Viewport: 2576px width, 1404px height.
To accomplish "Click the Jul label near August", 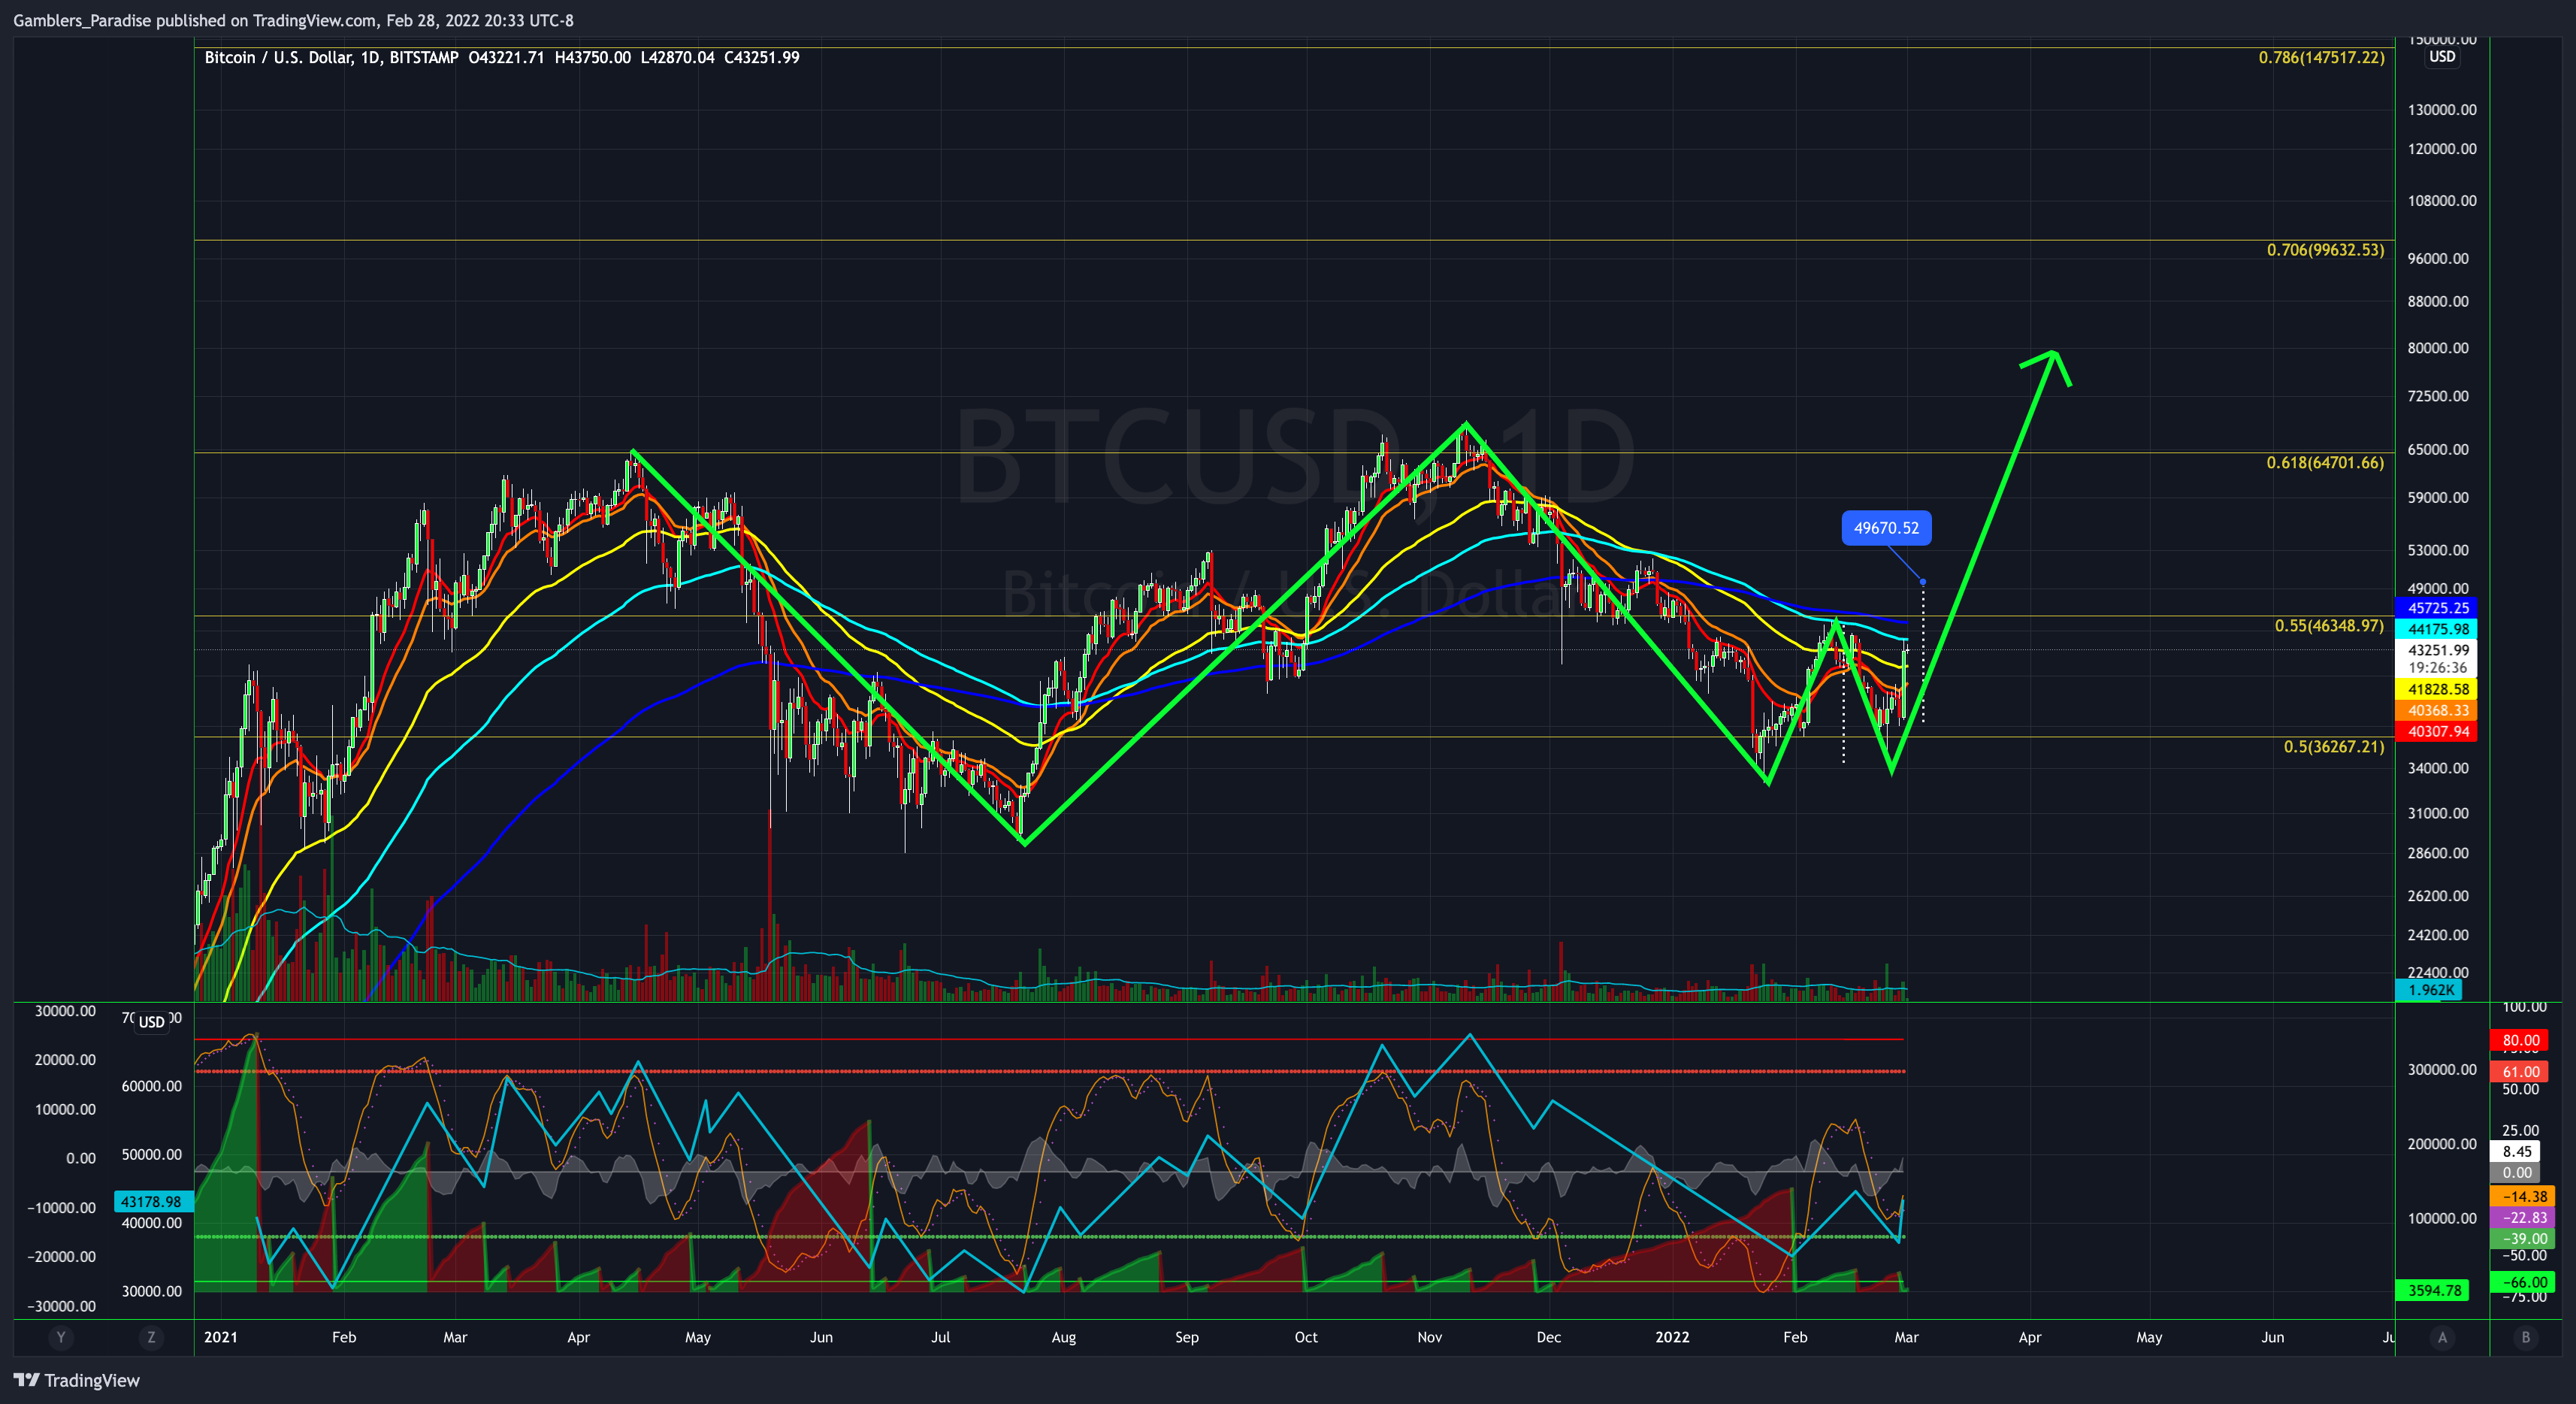I will coord(940,1337).
